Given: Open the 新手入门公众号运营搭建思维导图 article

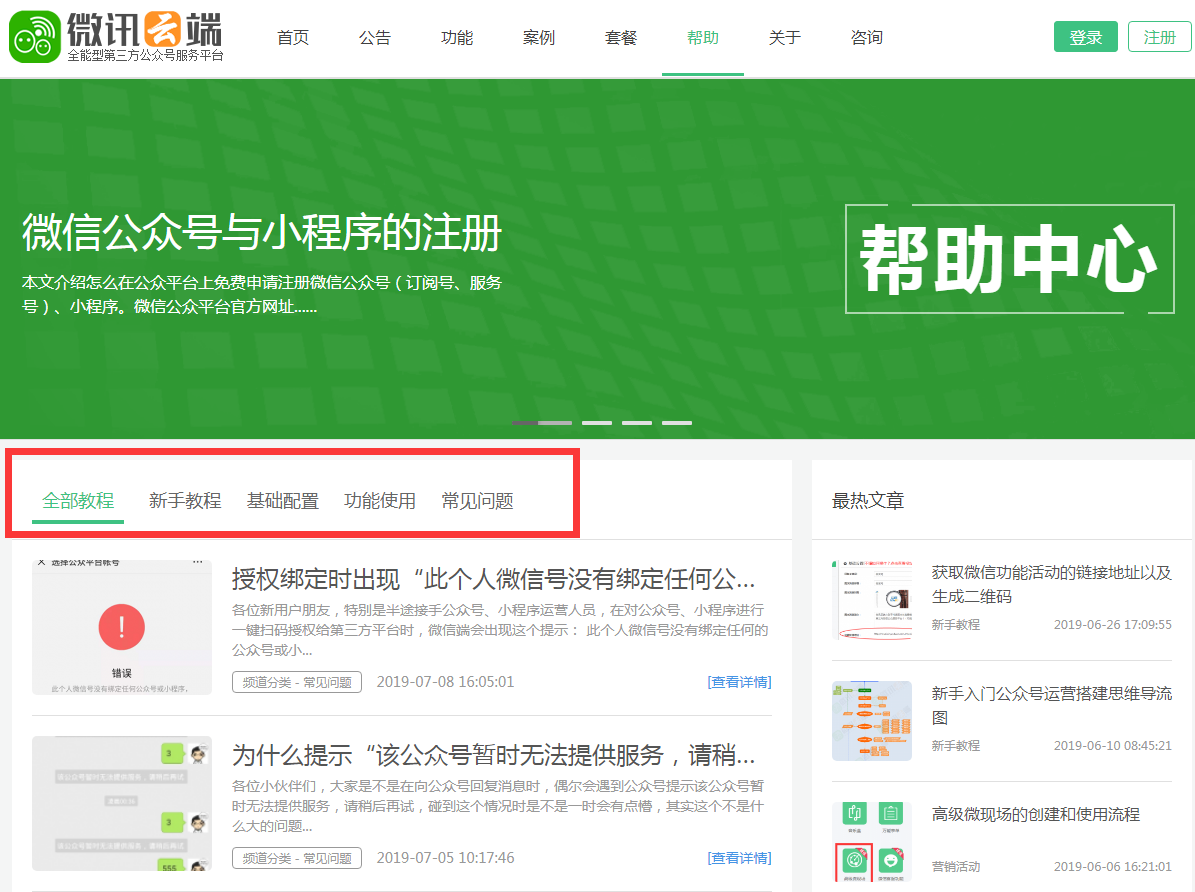Looking at the screenshot, I should click(1051, 705).
